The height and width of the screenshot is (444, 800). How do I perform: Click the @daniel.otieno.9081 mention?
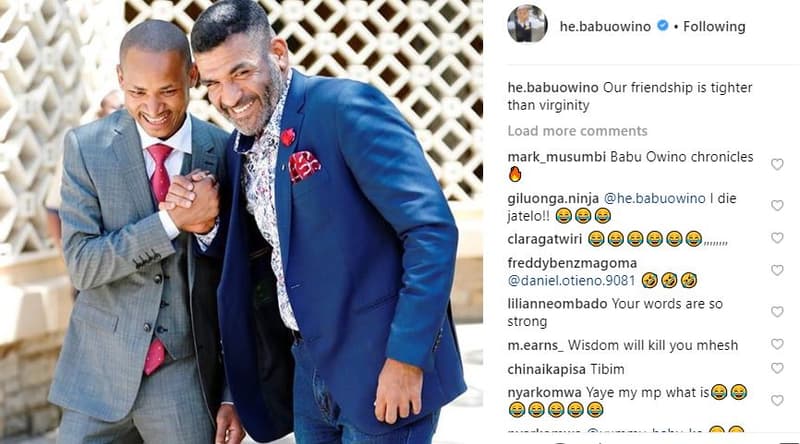[571, 280]
